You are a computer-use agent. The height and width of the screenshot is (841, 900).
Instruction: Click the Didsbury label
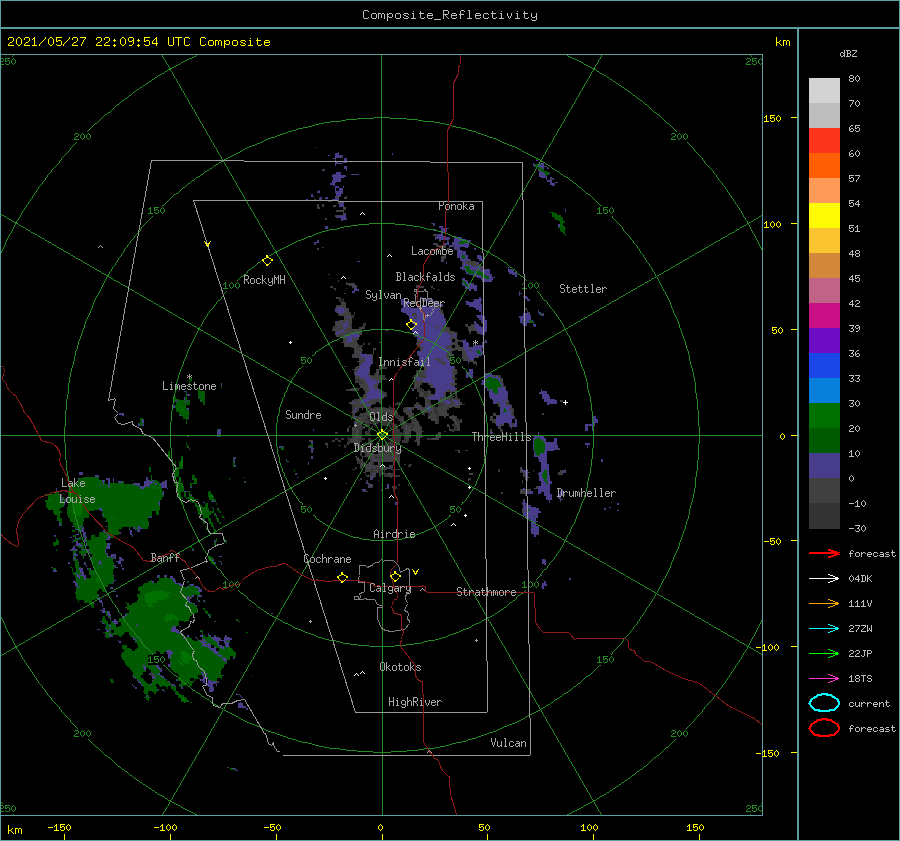378,448
